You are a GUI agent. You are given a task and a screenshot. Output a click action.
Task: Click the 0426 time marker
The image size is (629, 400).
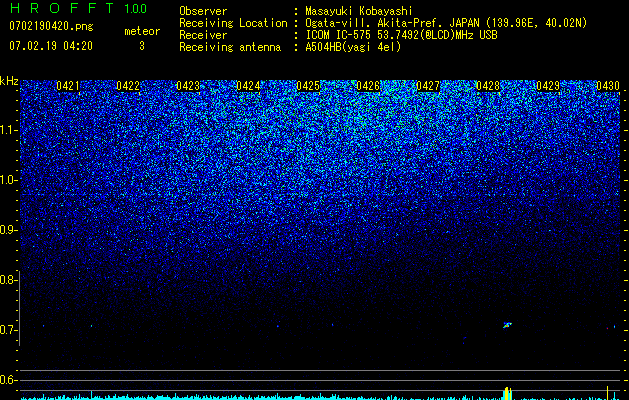pyautogui.click(x=368, y=86)
